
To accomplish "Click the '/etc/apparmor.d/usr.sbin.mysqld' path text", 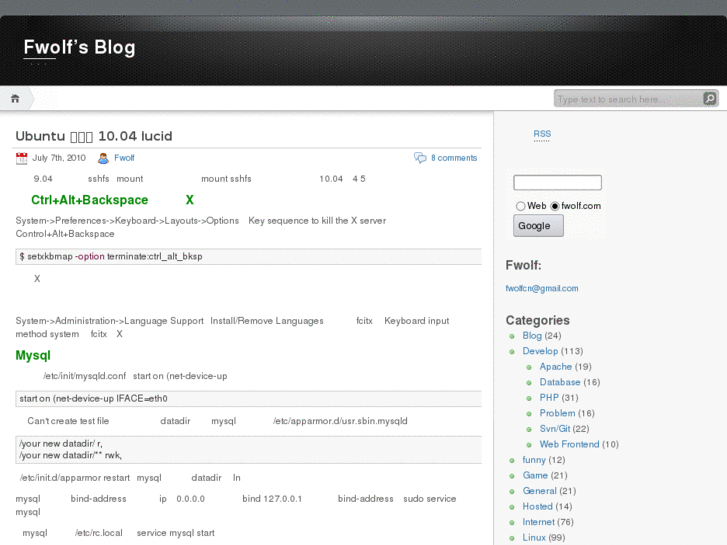I will (x=340, y=421).
